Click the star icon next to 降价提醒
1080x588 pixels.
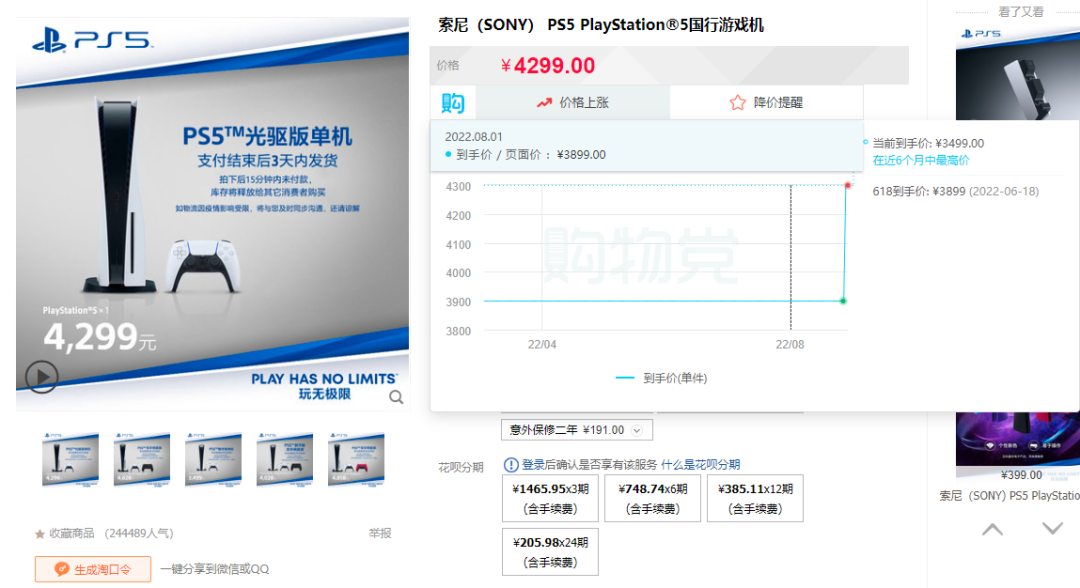[x=738, y=103]
